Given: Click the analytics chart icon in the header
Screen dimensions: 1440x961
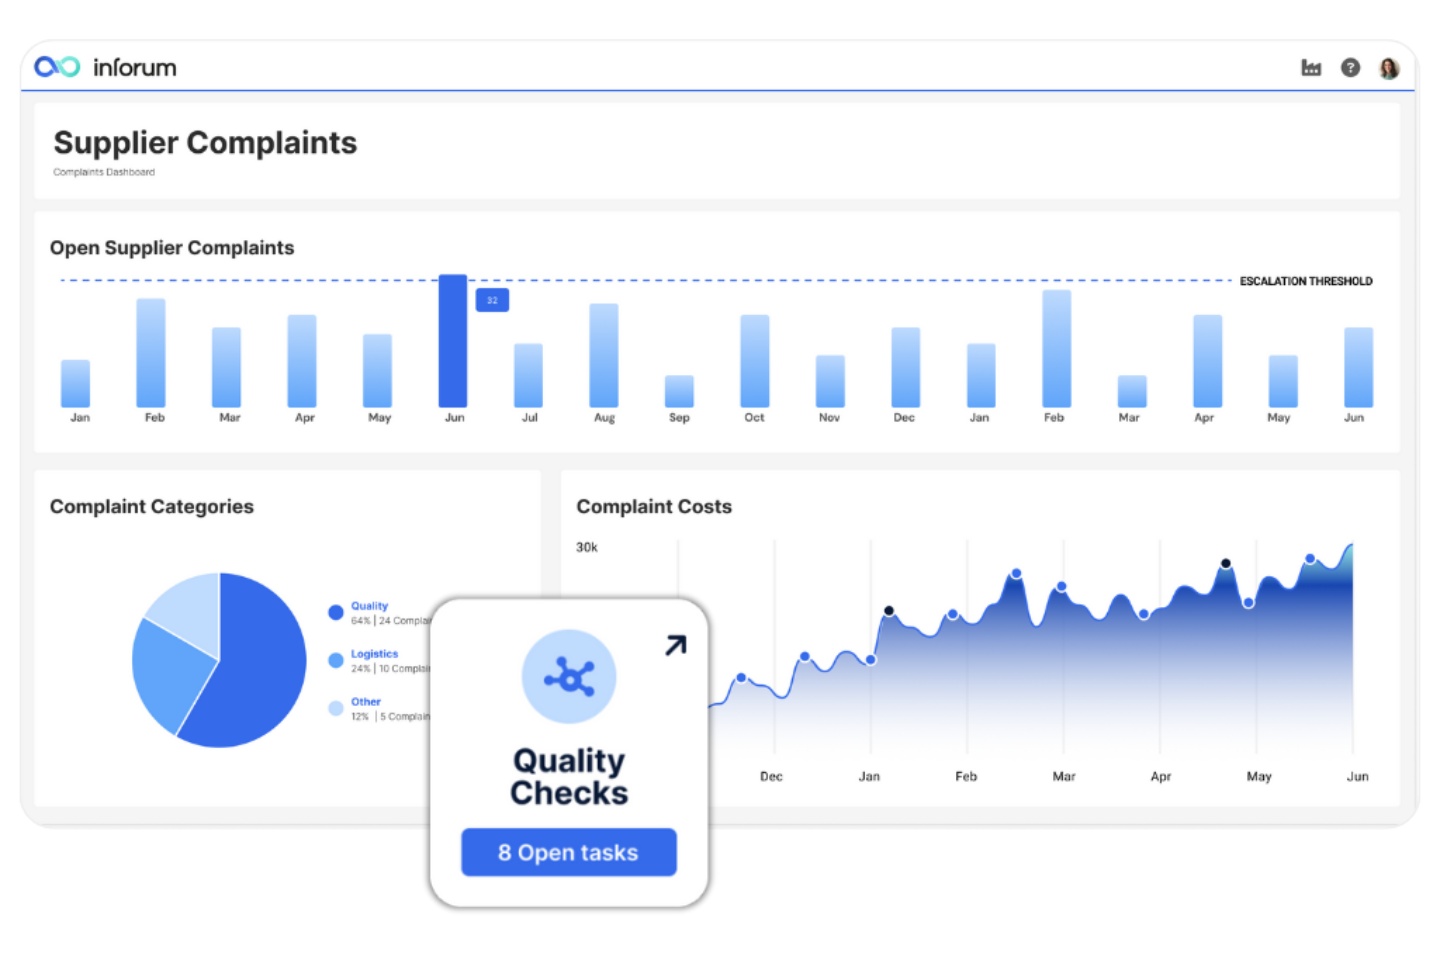Looking at the screenshot, I should 1310,67.
